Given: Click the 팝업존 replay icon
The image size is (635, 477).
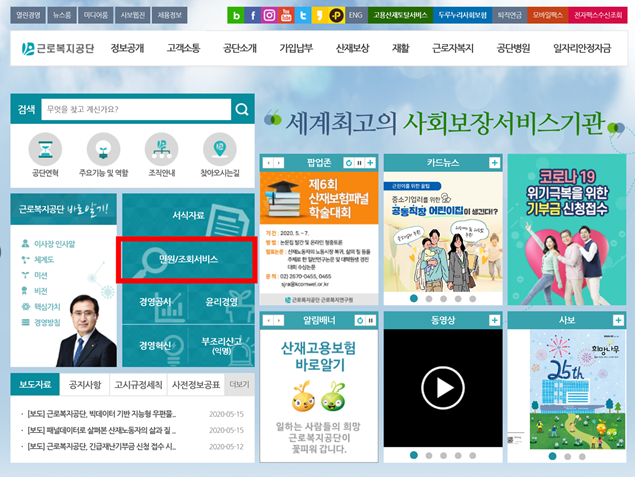Looking at the screenshot, I should point(349,163).
